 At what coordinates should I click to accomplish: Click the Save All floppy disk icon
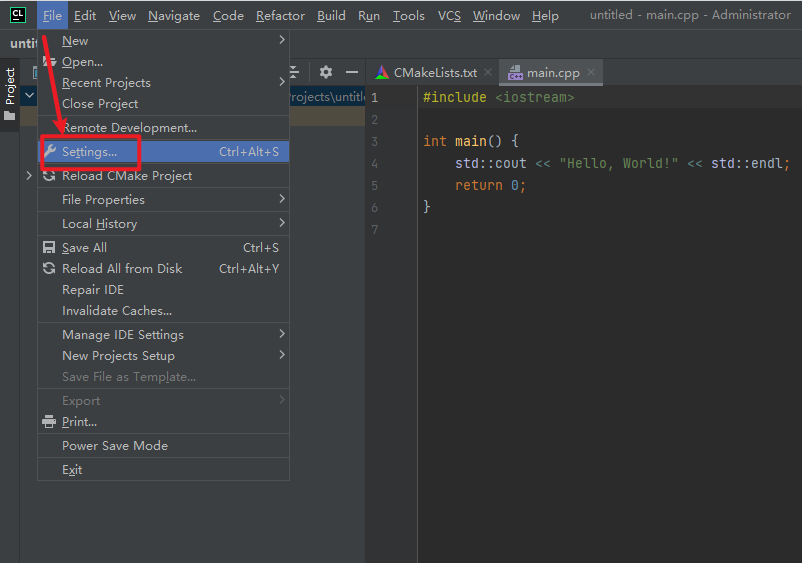[49, 248]
